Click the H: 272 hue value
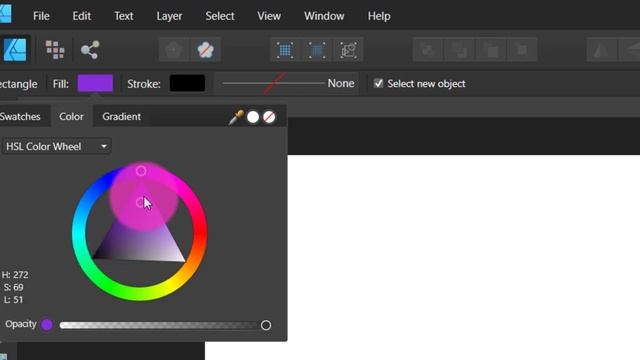Viewport: 640px width, 360px height. (x=15, y=275)
